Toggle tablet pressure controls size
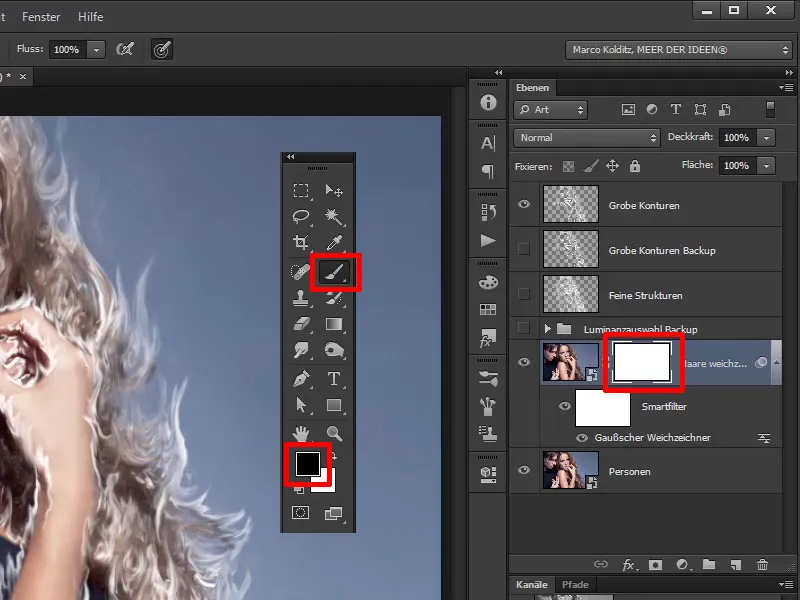 tap(162, 49)
